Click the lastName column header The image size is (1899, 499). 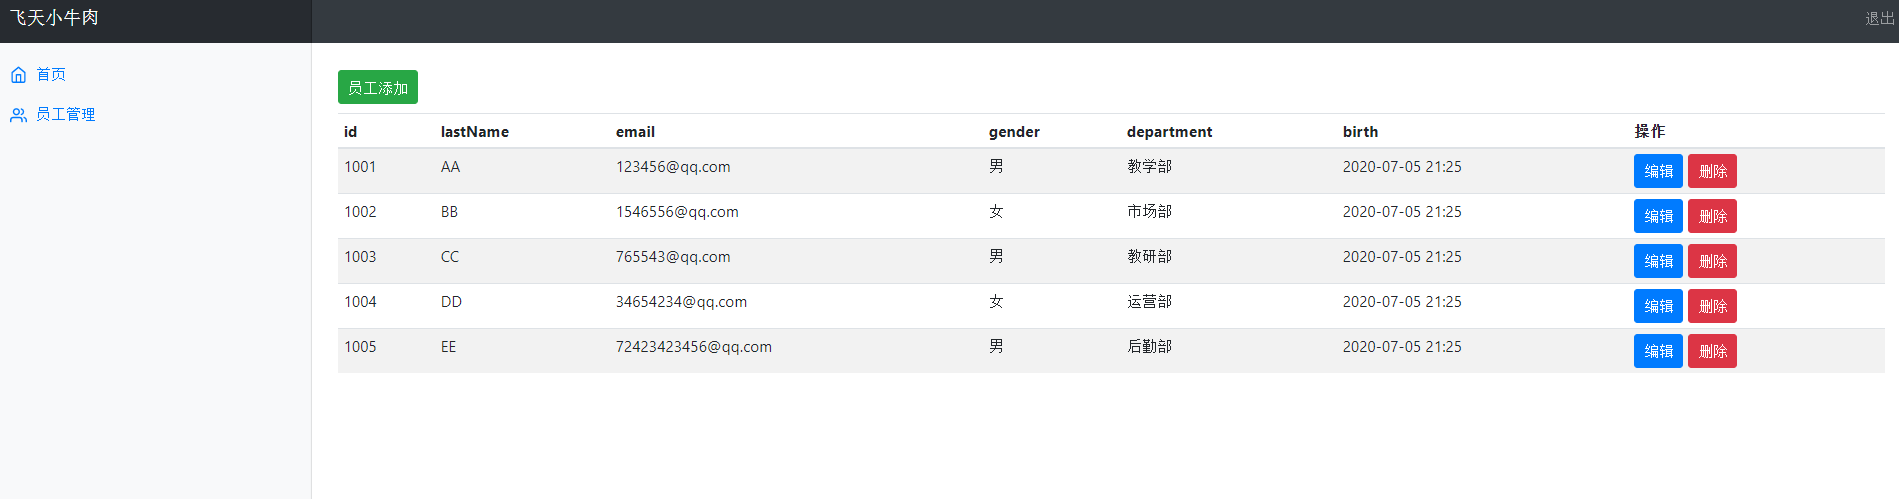click(475, 132)
